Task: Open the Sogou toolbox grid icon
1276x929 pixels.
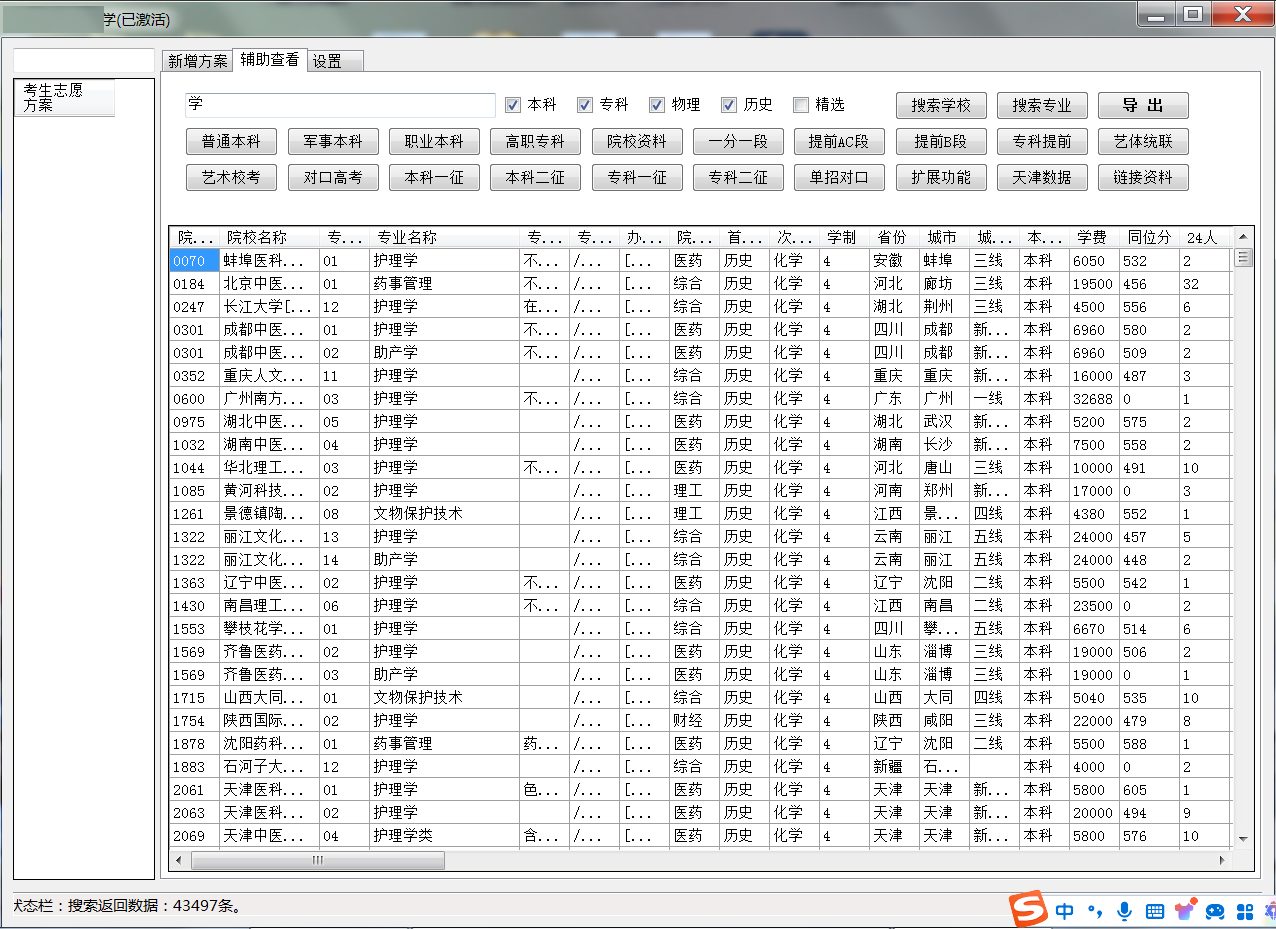Action: pyautogui.click(x=1245, y=911)
